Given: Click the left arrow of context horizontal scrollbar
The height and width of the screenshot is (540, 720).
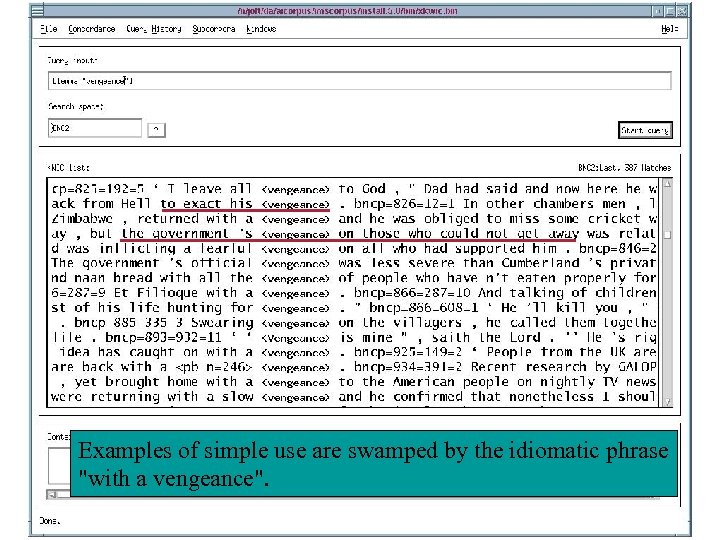Looking at the screenshot, I should pyautogui.click(x=52, y=495).
